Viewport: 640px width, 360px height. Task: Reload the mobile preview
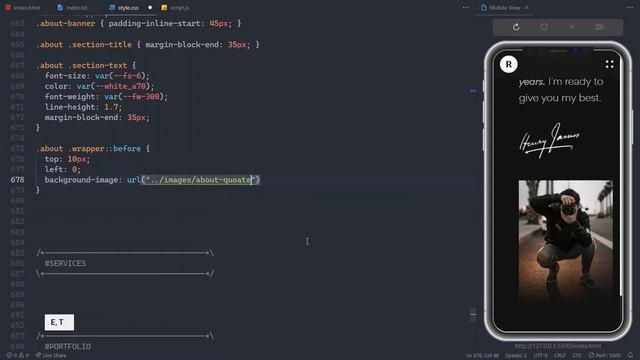[516, 27]
